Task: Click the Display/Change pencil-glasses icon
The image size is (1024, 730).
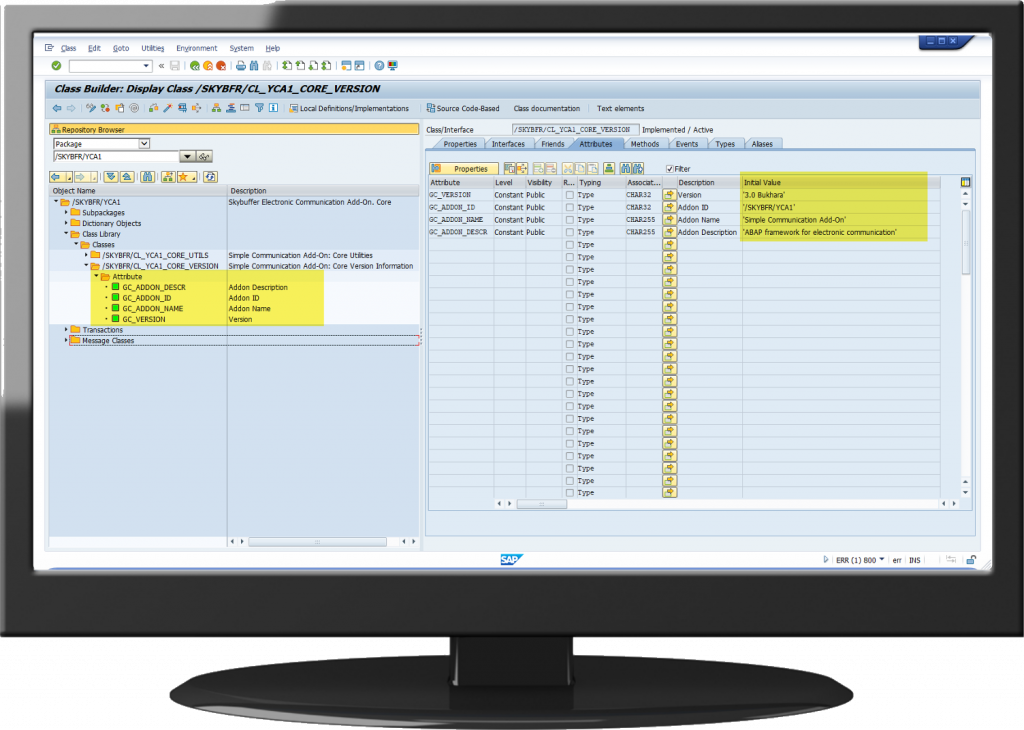Action: pyautogui.click(x=91, y=108)
